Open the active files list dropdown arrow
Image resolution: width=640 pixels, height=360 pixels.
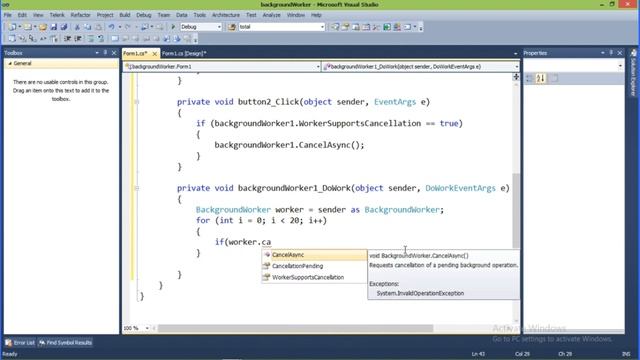(x=515, y=53)
